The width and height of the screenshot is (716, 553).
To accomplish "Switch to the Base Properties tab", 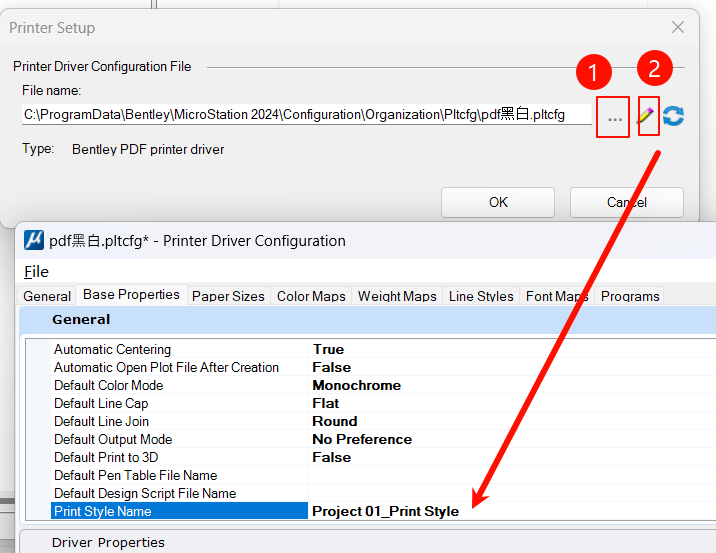I will [131, 295].
